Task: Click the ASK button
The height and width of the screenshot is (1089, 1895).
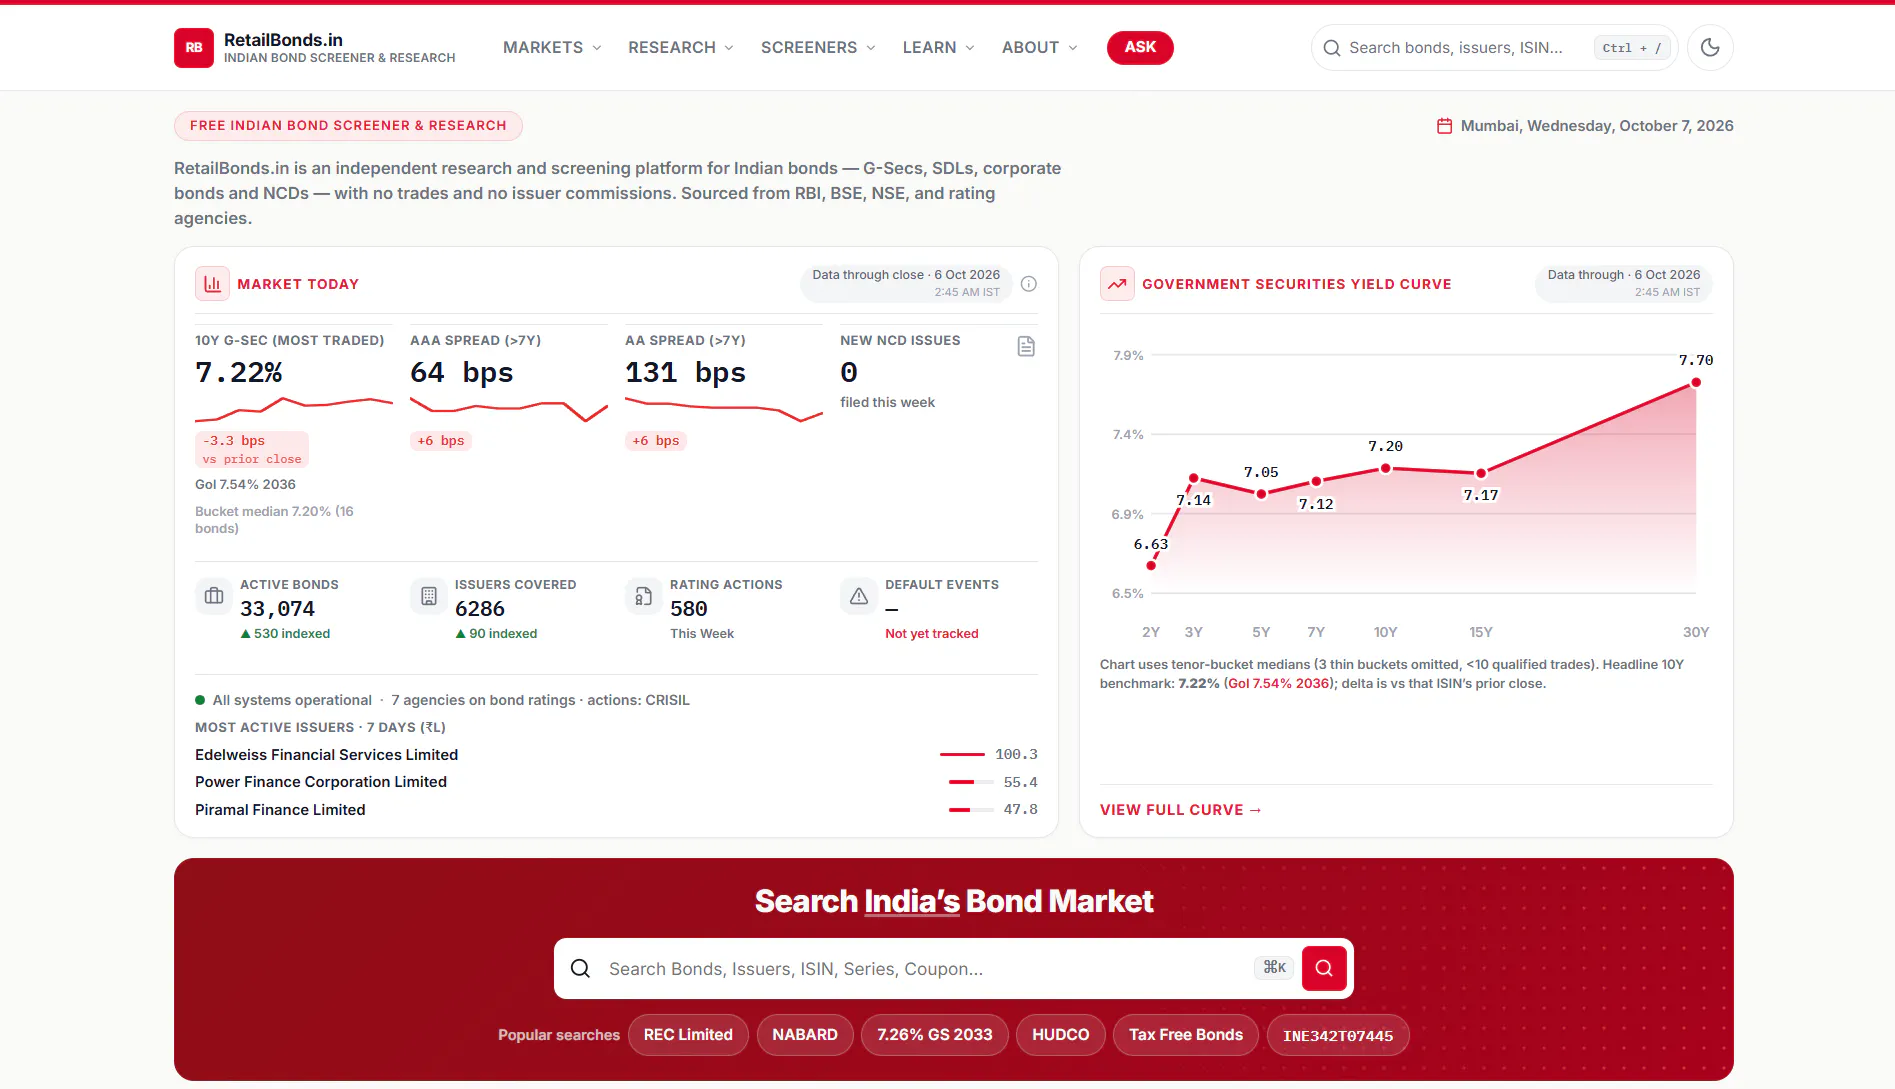Action: coord(1140,47)
